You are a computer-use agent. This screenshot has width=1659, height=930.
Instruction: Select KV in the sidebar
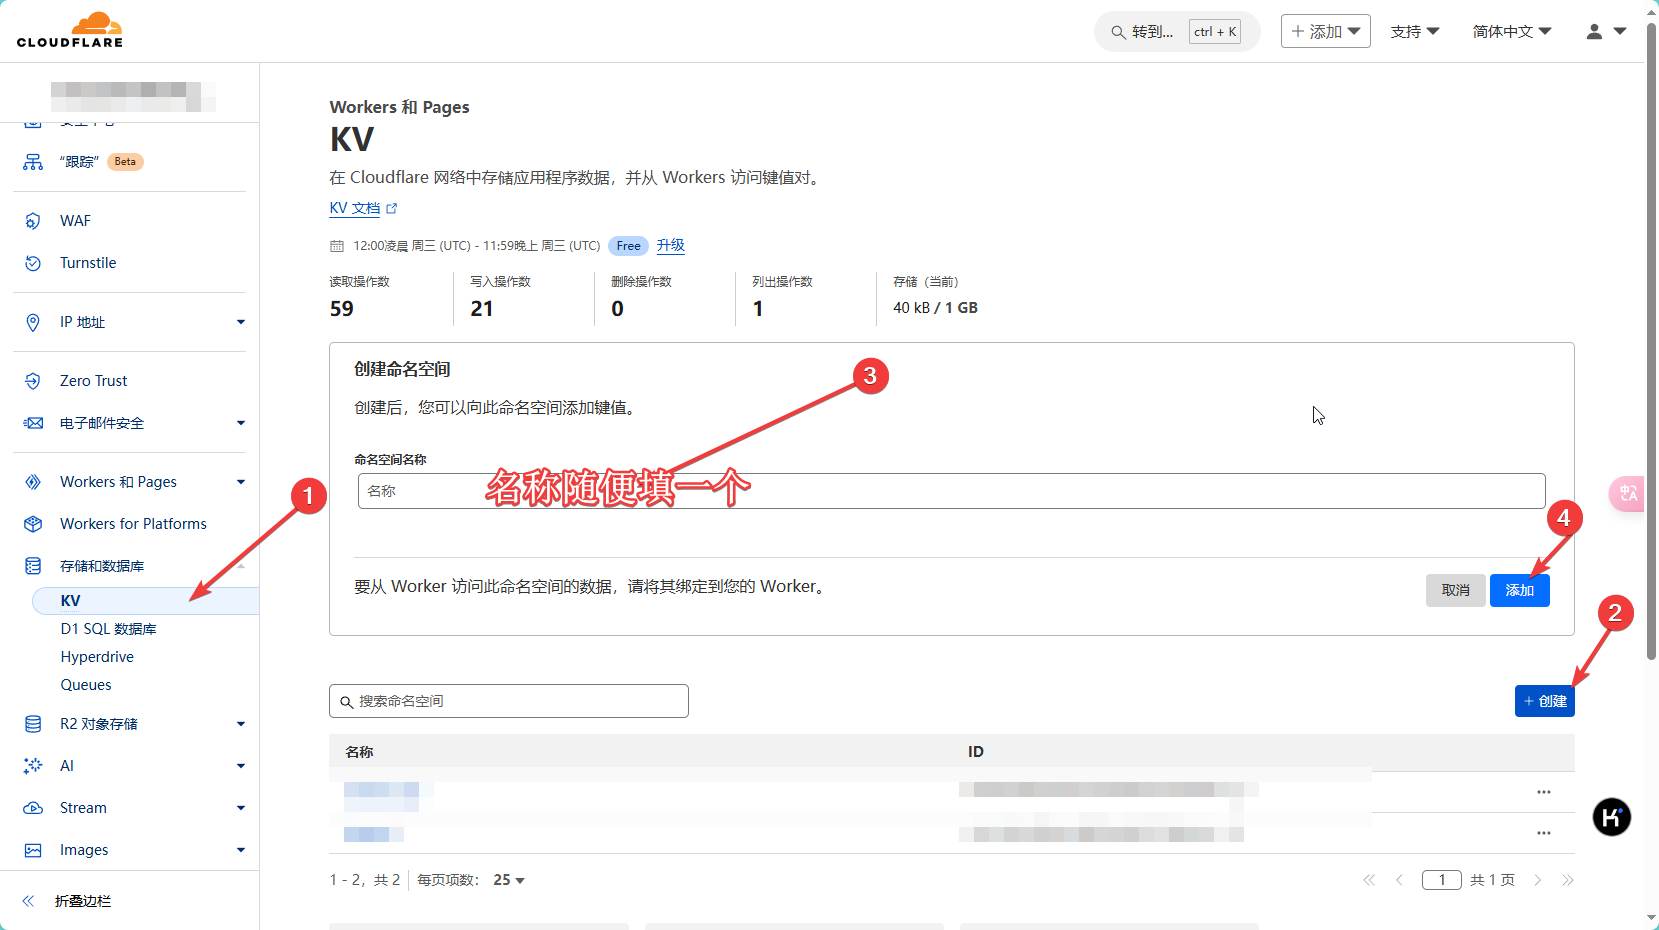point(146,601)
